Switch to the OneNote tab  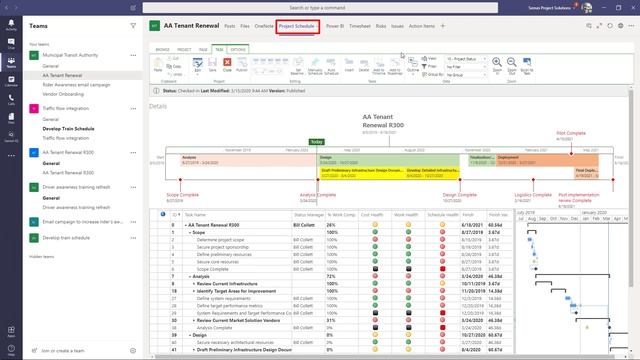(264, 26)
